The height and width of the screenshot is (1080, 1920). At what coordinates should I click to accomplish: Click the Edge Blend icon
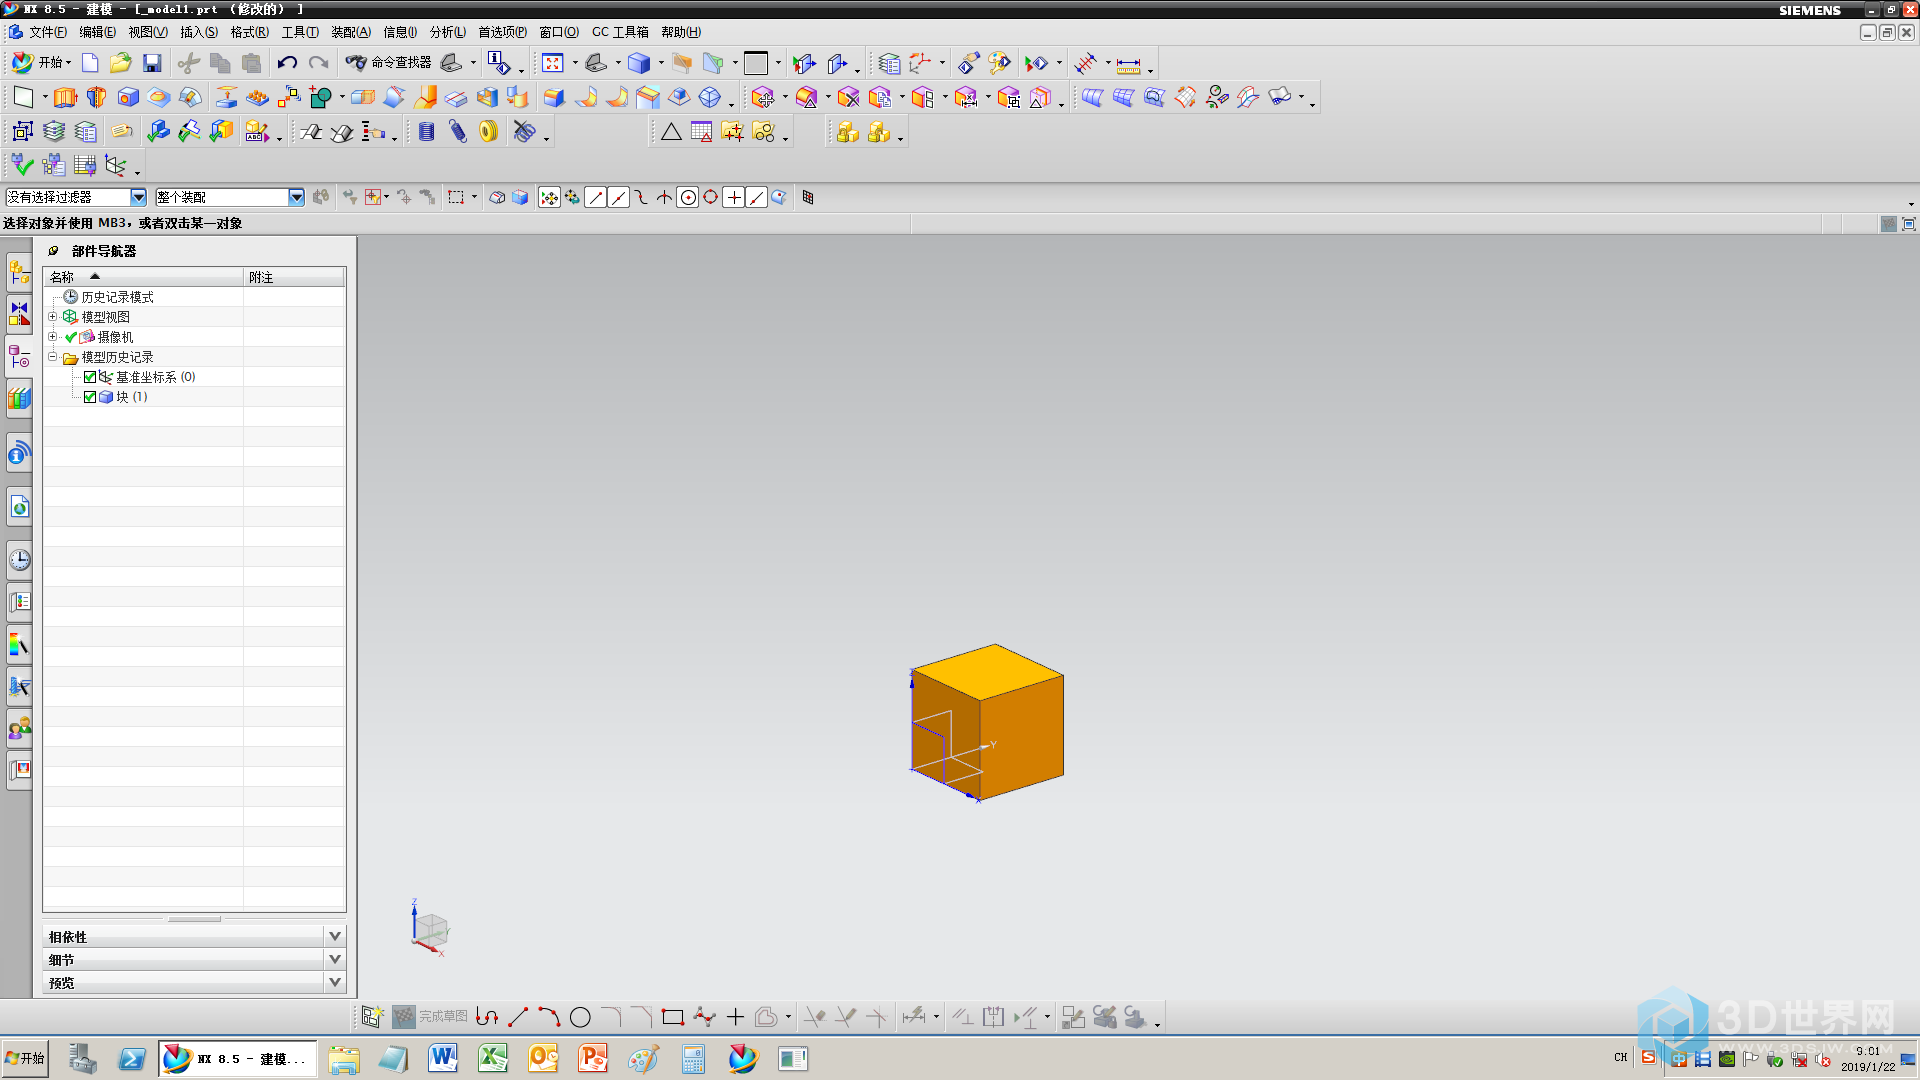[553, 97]
